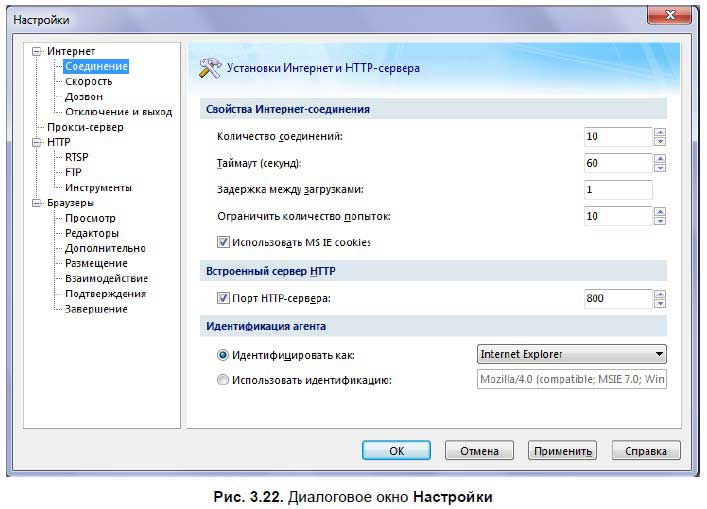This screenshot has height=509, width=707.
Task: Open the RTSP settings page
Action: tap(77, 157)
